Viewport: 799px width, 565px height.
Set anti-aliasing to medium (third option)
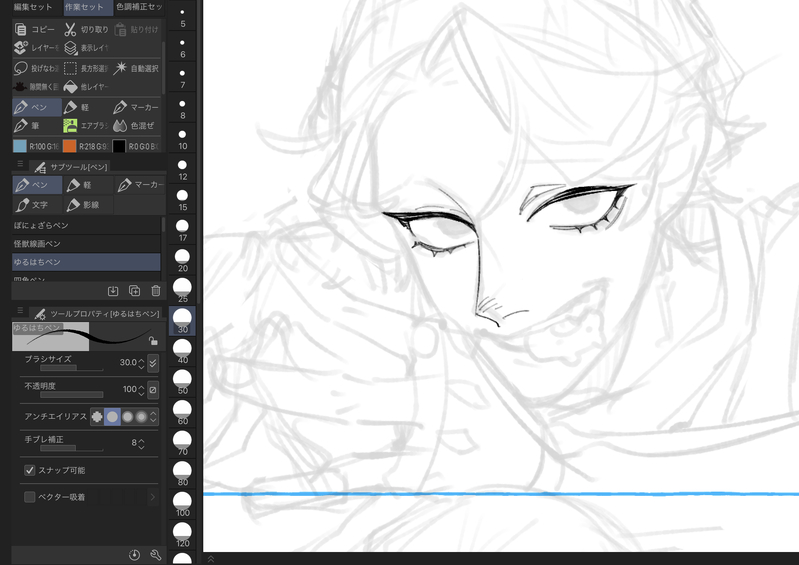pyautogui.click(x=127, y=417)
